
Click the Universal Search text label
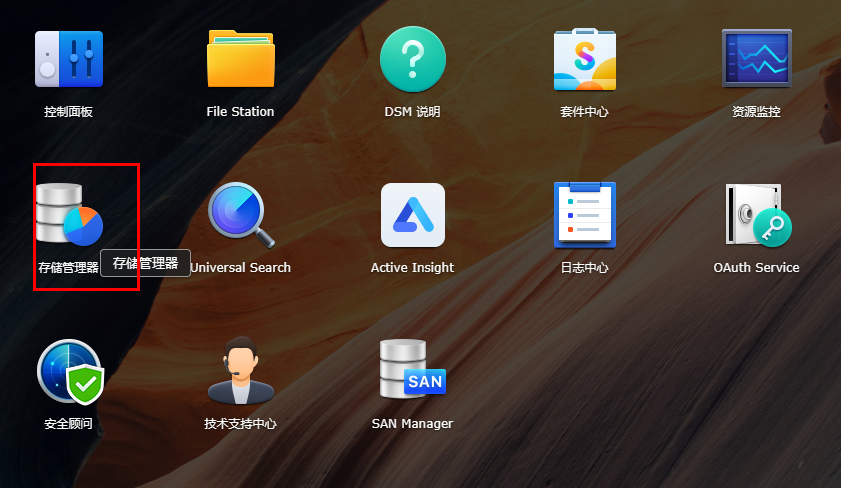click(x=241, y=268)
